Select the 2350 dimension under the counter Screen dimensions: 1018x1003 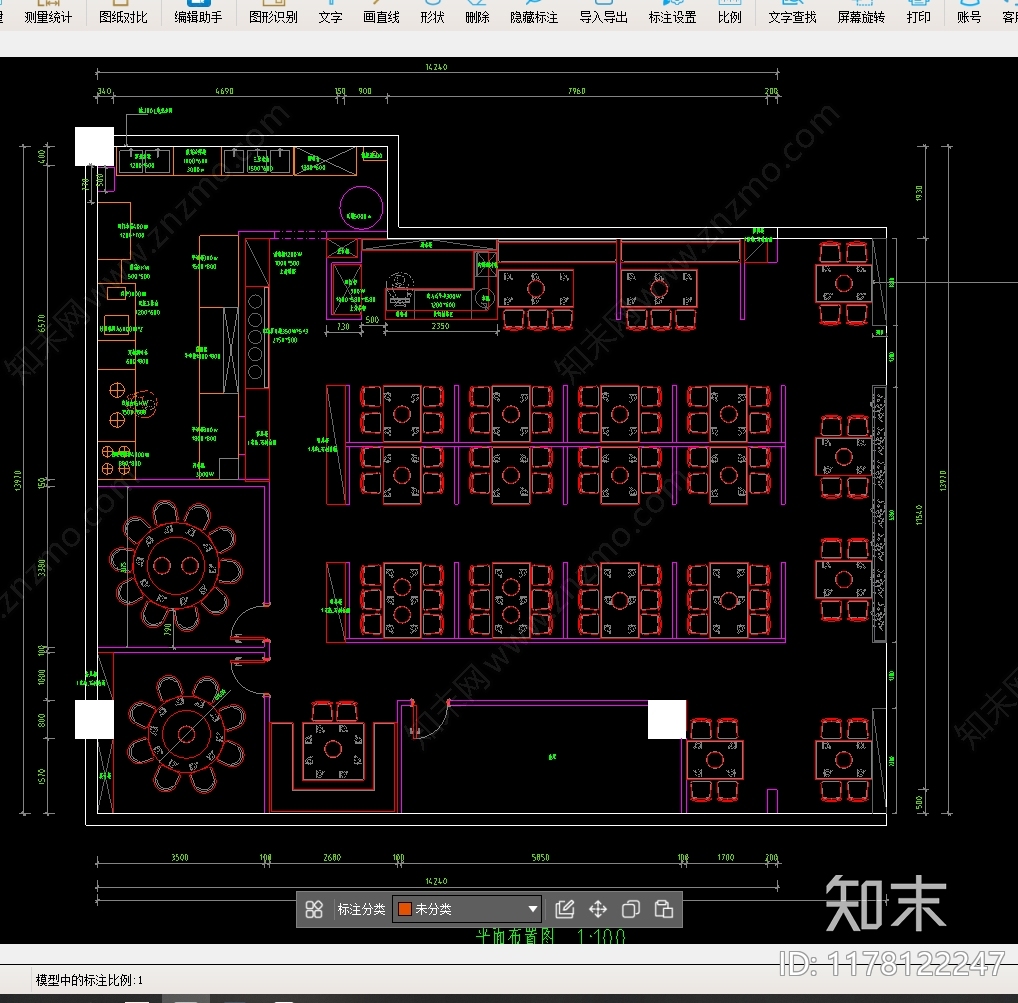pos(440,326)
